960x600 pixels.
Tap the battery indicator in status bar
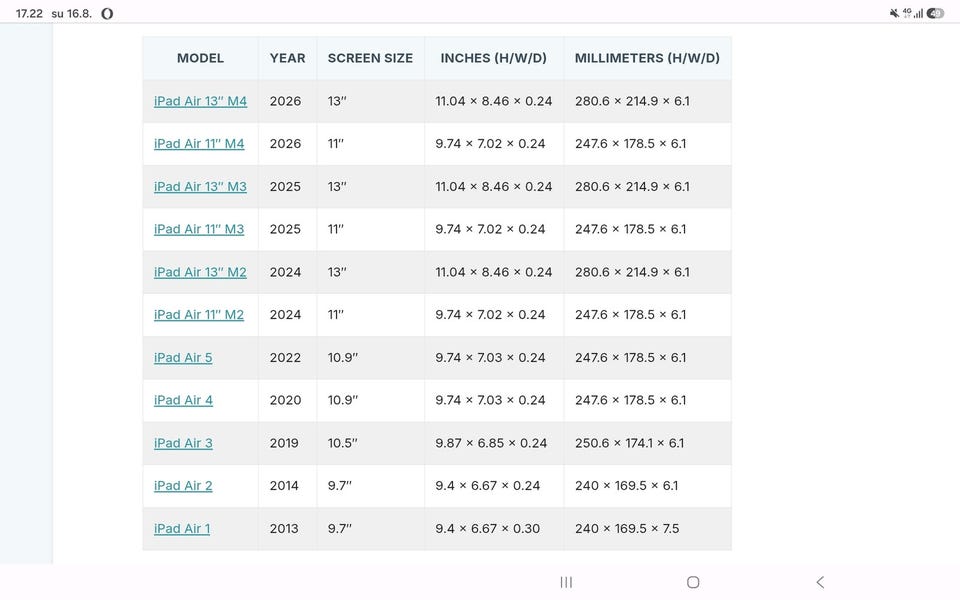tap(935, 13)
